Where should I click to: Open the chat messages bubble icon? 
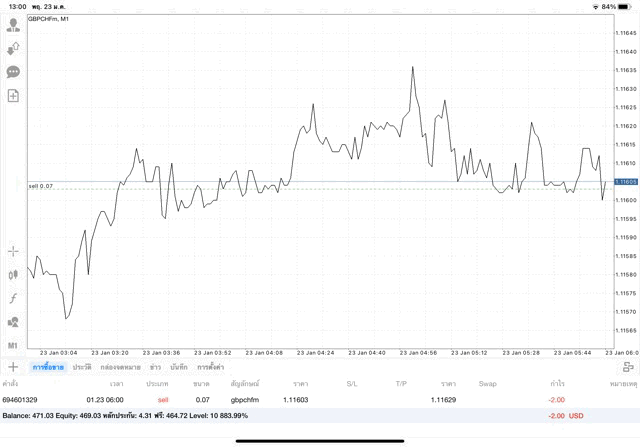pyautogui.click(x=13, y=72)
